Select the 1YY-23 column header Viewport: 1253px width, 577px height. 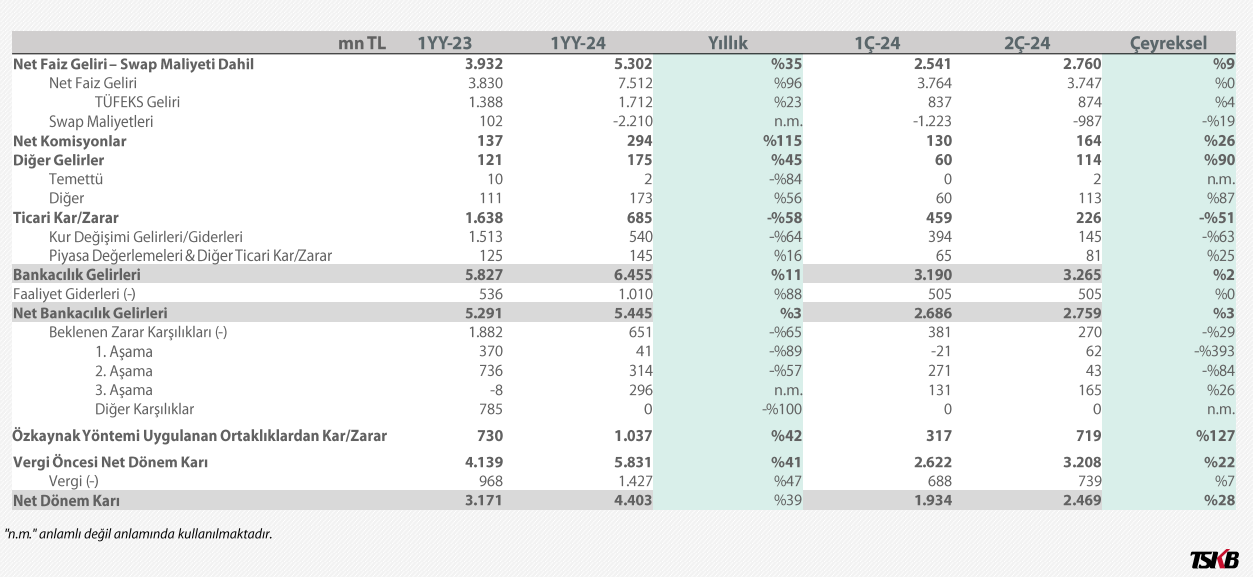(444, 43)
